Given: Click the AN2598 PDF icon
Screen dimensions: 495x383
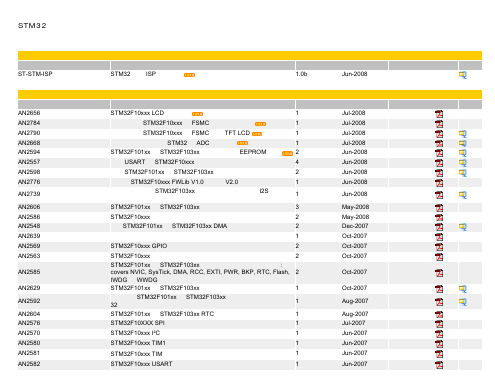Looking at the screenshot, I should click(439, 173).
